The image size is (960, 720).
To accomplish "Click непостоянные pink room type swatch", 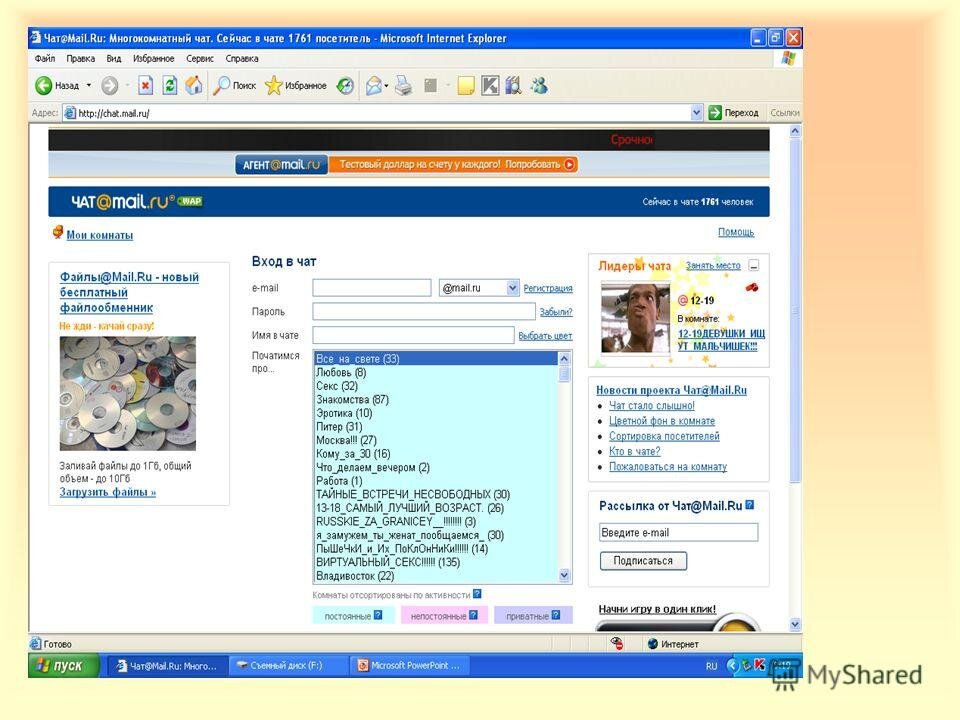I will 444,615.
